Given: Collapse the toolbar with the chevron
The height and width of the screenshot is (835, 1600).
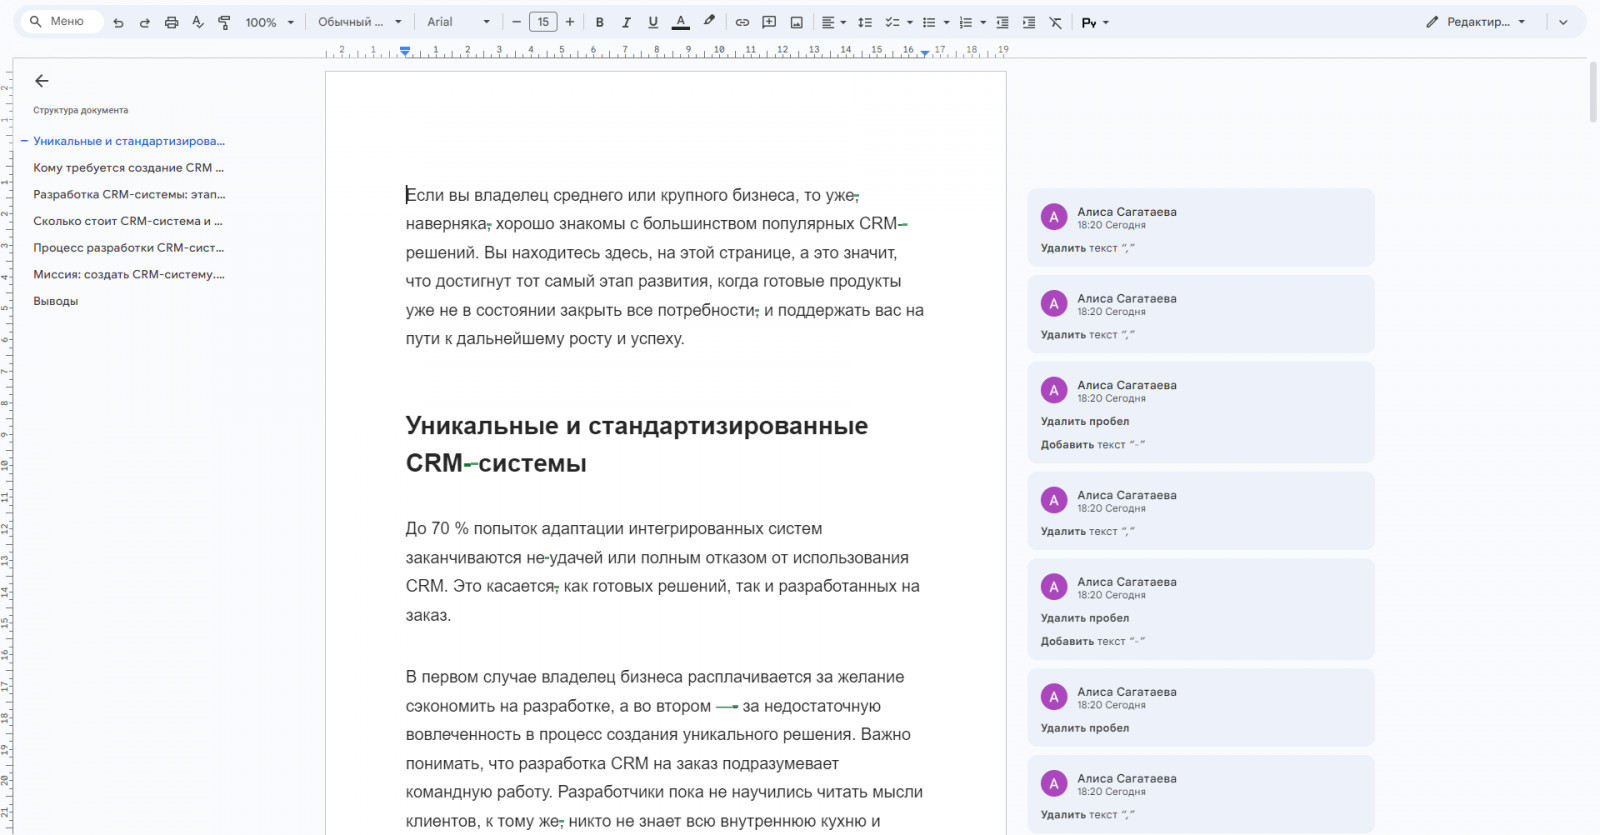Looking at the screenshot, I should click(x=1563, y=22).
